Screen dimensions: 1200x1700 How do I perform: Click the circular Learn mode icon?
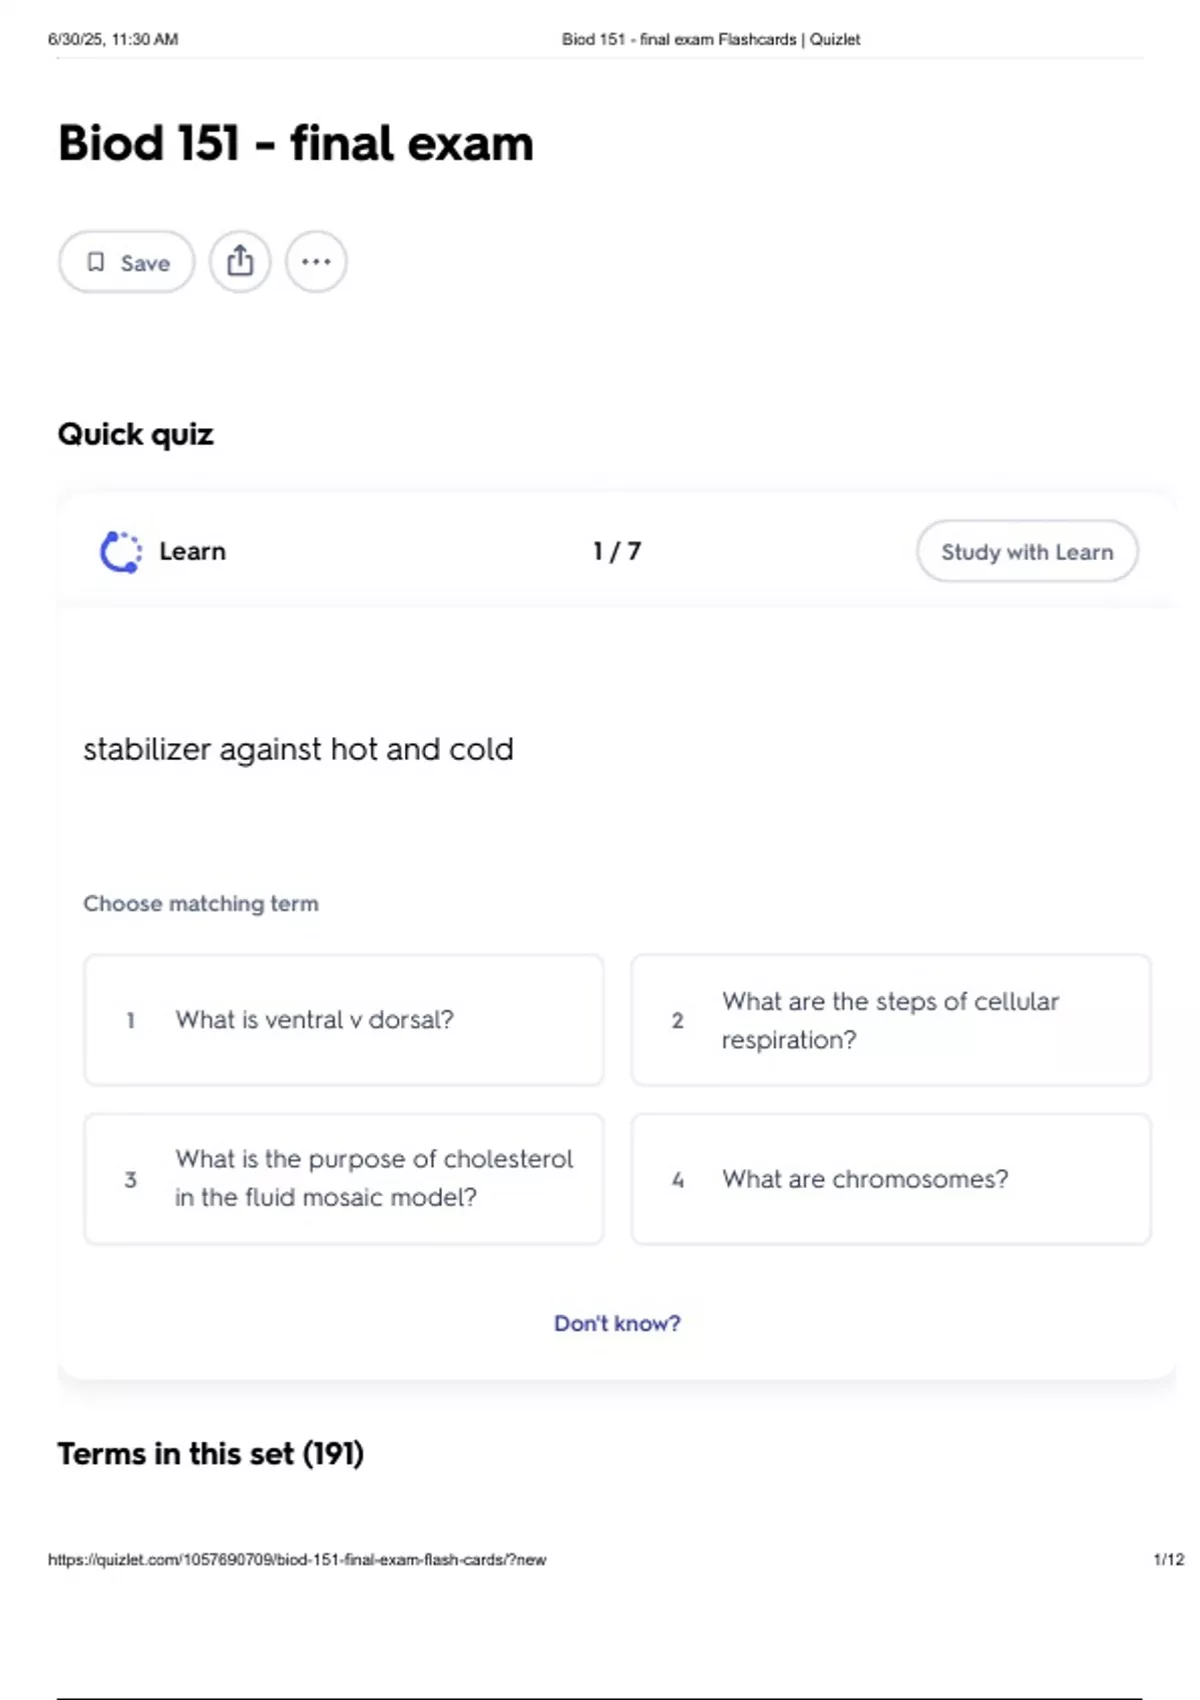click(121, 552)
